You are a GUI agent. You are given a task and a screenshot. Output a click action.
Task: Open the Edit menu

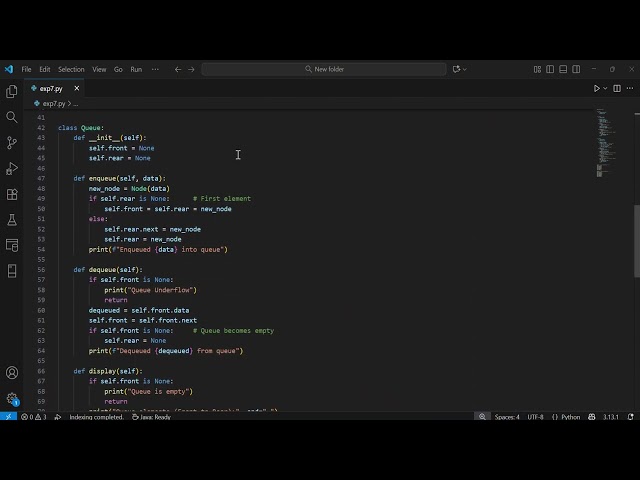pyautogui.click(x=45, y=69)
